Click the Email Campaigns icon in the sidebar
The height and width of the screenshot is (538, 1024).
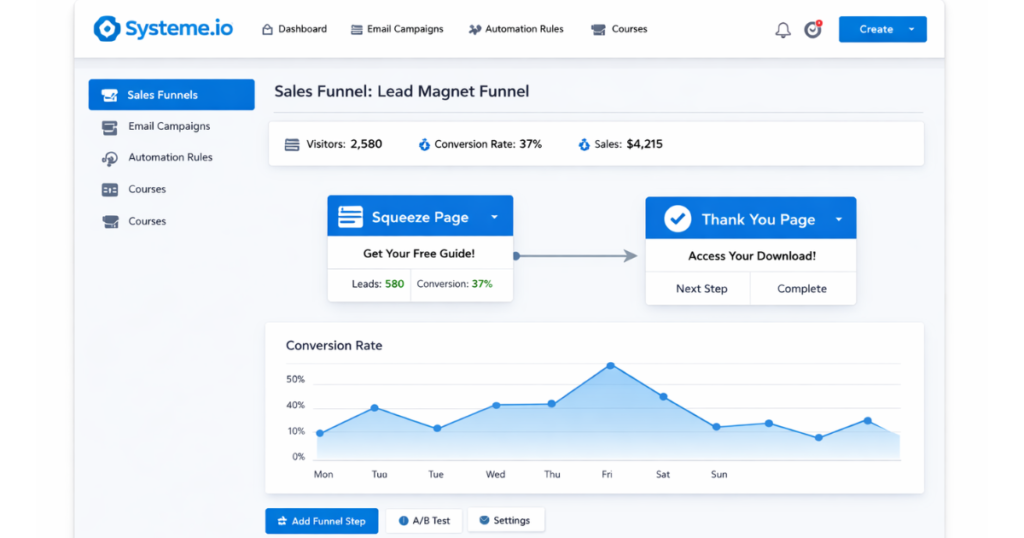tap(109, 127)
